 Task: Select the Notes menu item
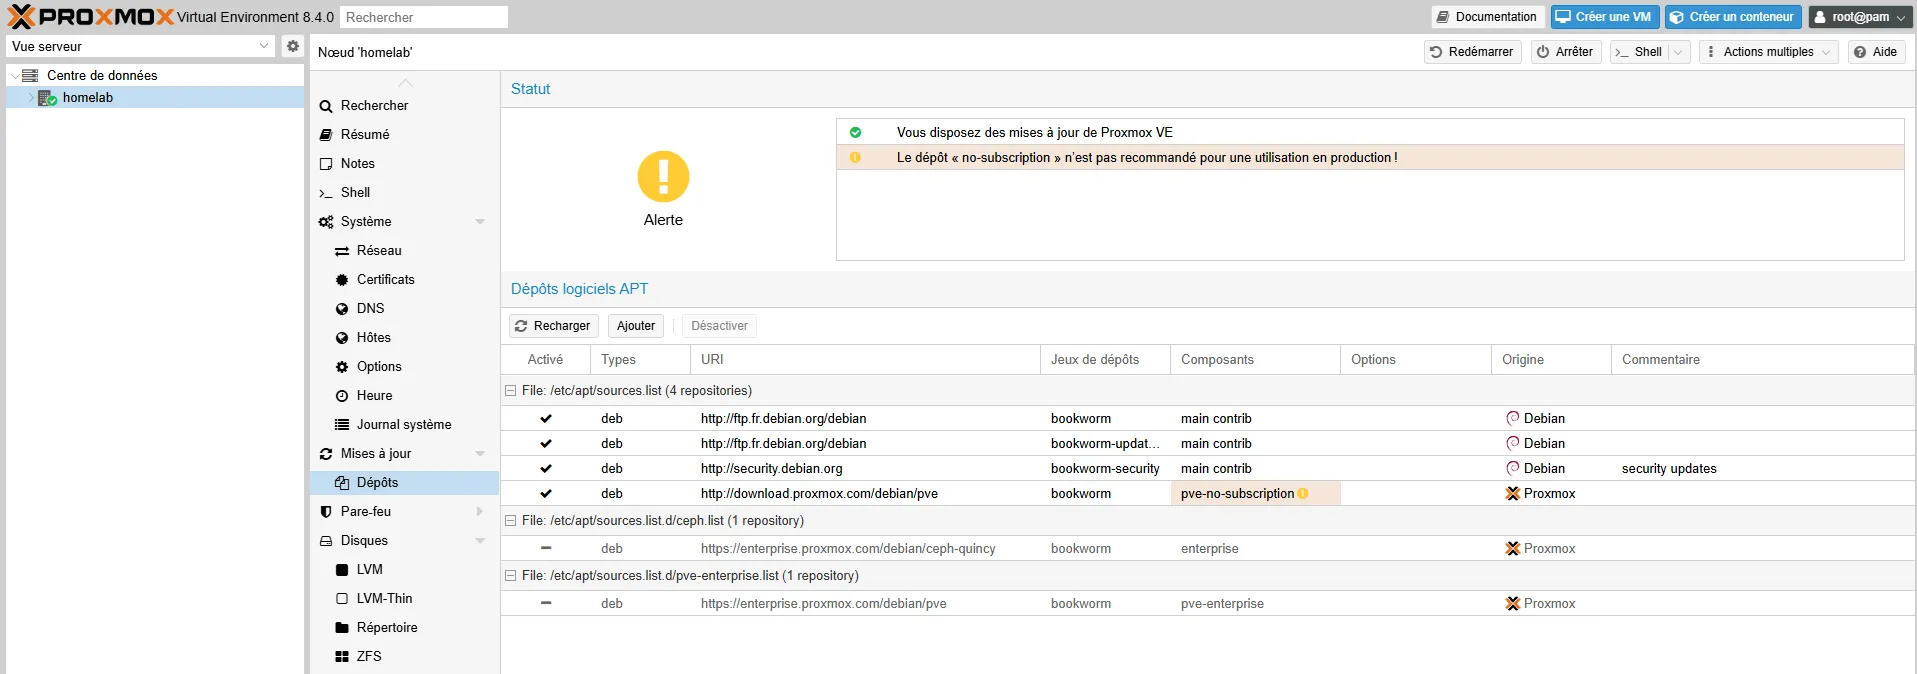point(357,164)
